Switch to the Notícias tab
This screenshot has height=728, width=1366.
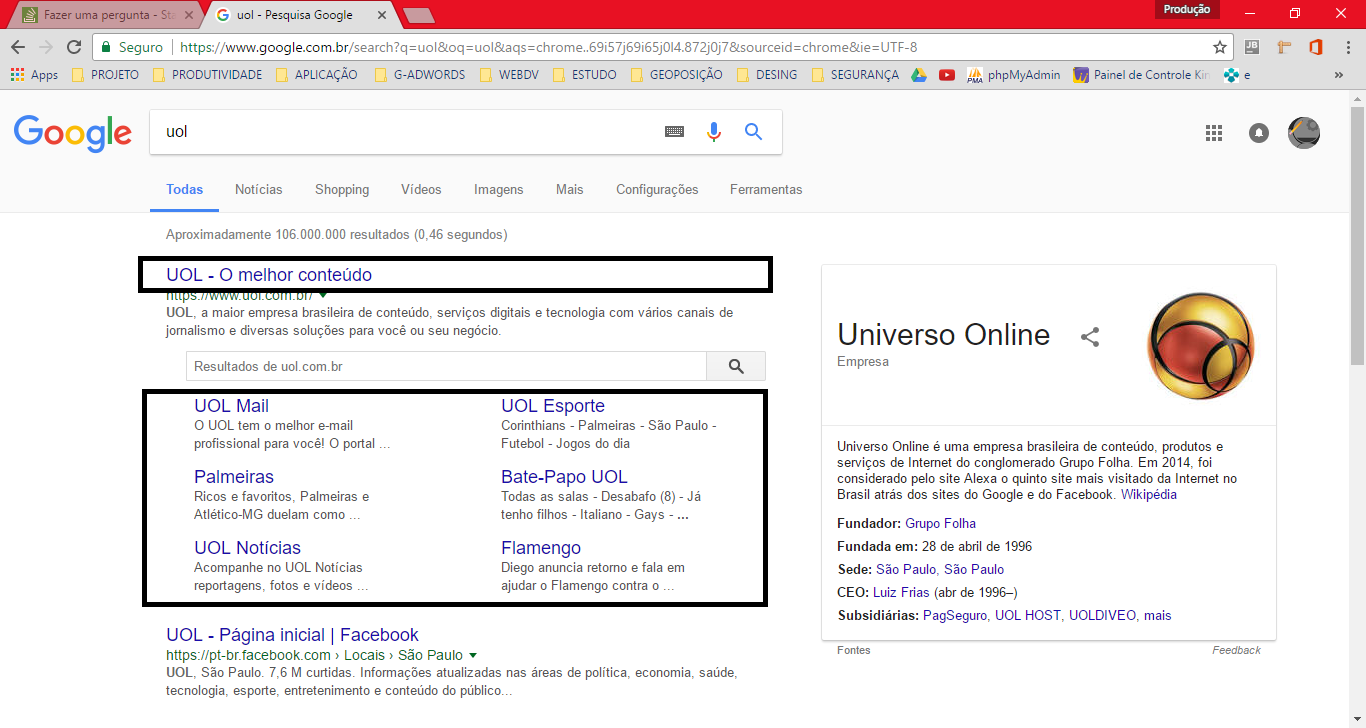pyautogui.click(x=259, y=189)
